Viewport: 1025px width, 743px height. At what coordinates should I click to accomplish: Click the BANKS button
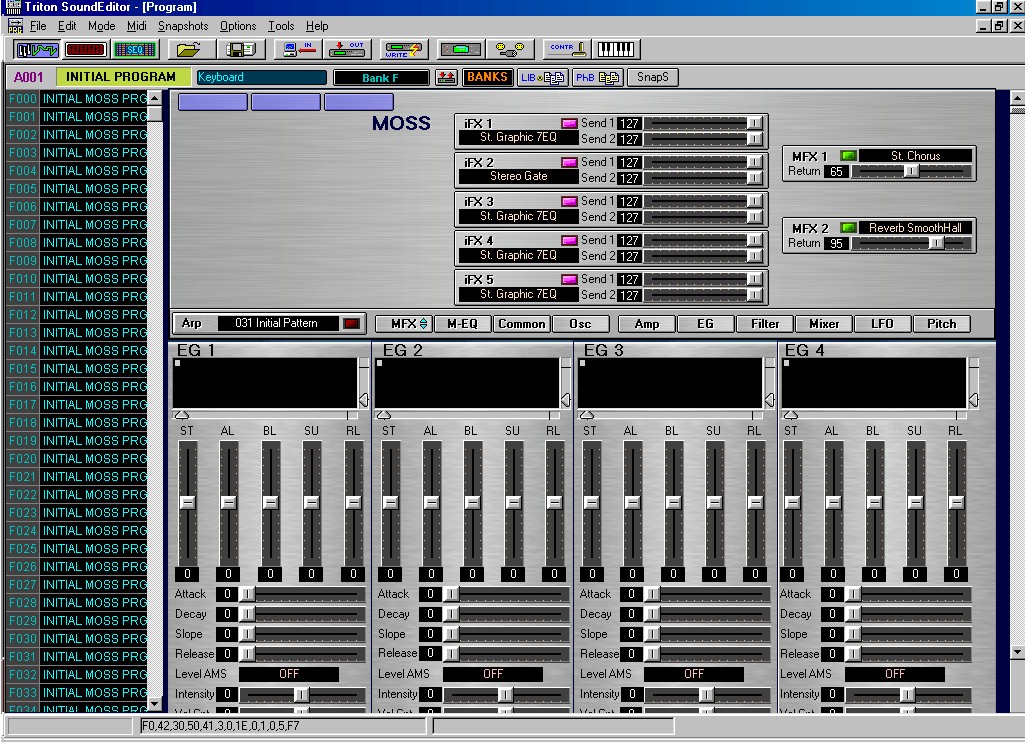click(x=487, y=77)
